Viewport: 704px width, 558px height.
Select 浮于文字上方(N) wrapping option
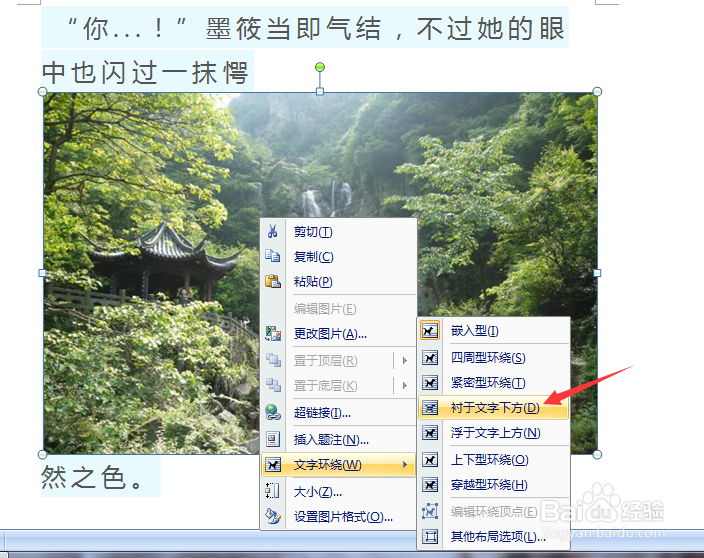pyautogui.click(x=494, y=433)
